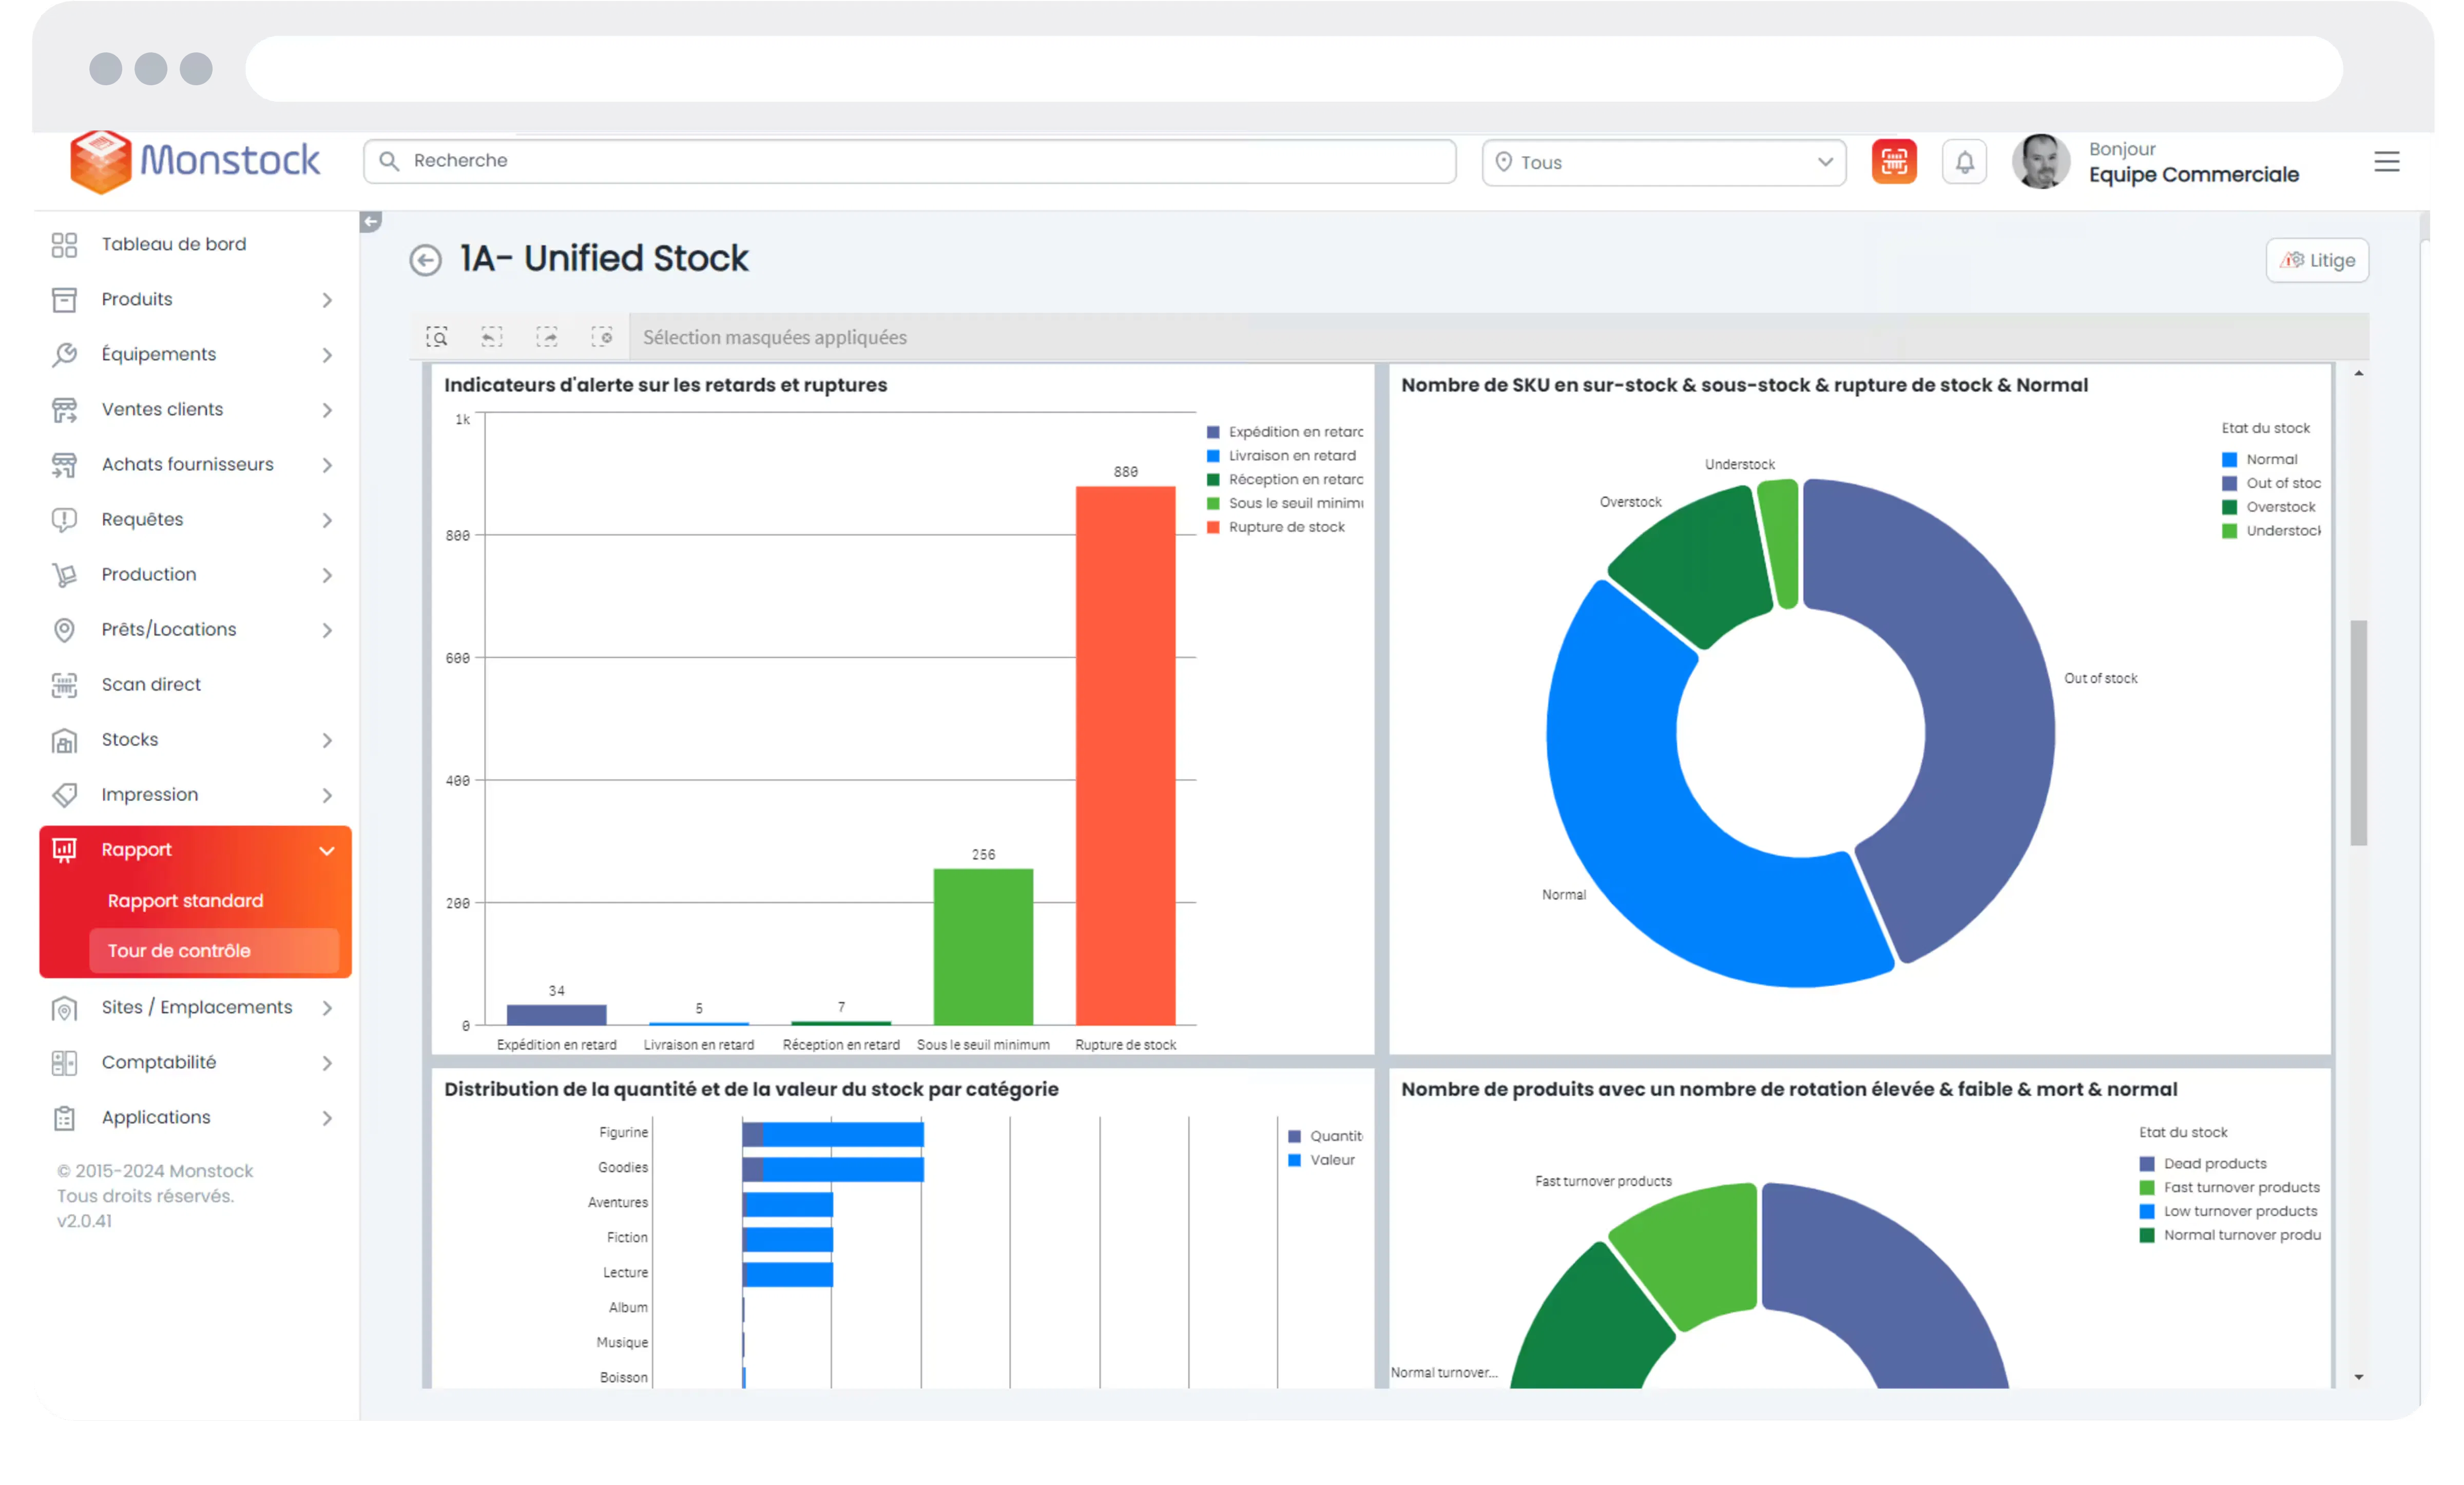Image resolution: width=2464 pixels, height=1485 pixels.
Task: Click the Litige button
Action: 2317,260
